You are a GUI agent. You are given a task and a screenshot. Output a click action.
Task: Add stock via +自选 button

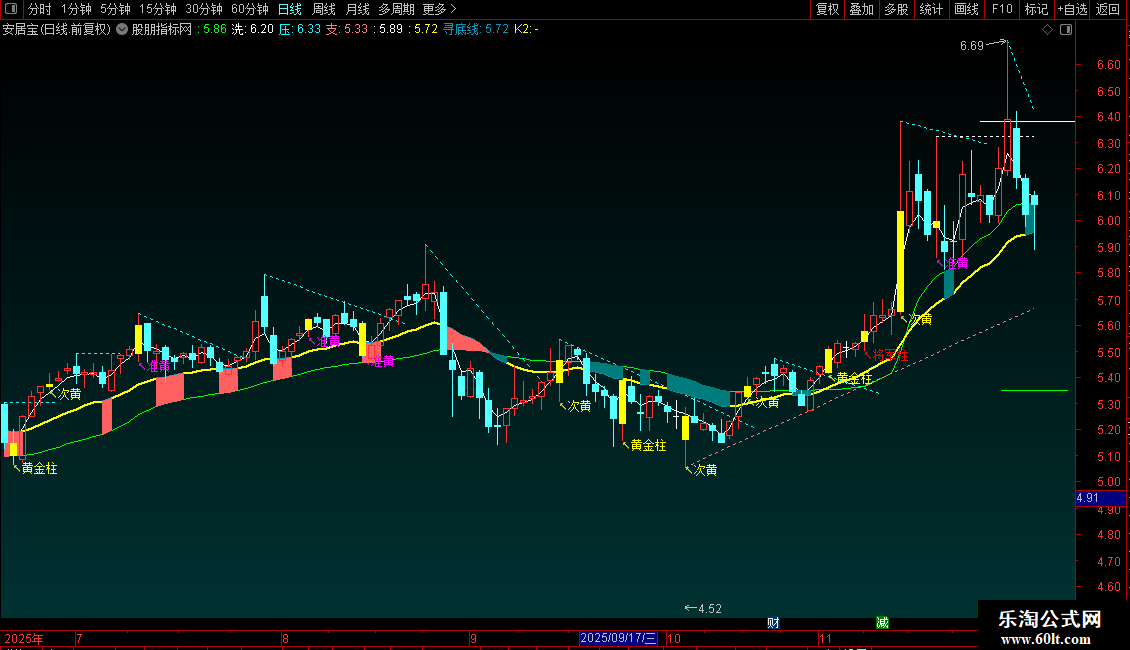pos(1072,9)
